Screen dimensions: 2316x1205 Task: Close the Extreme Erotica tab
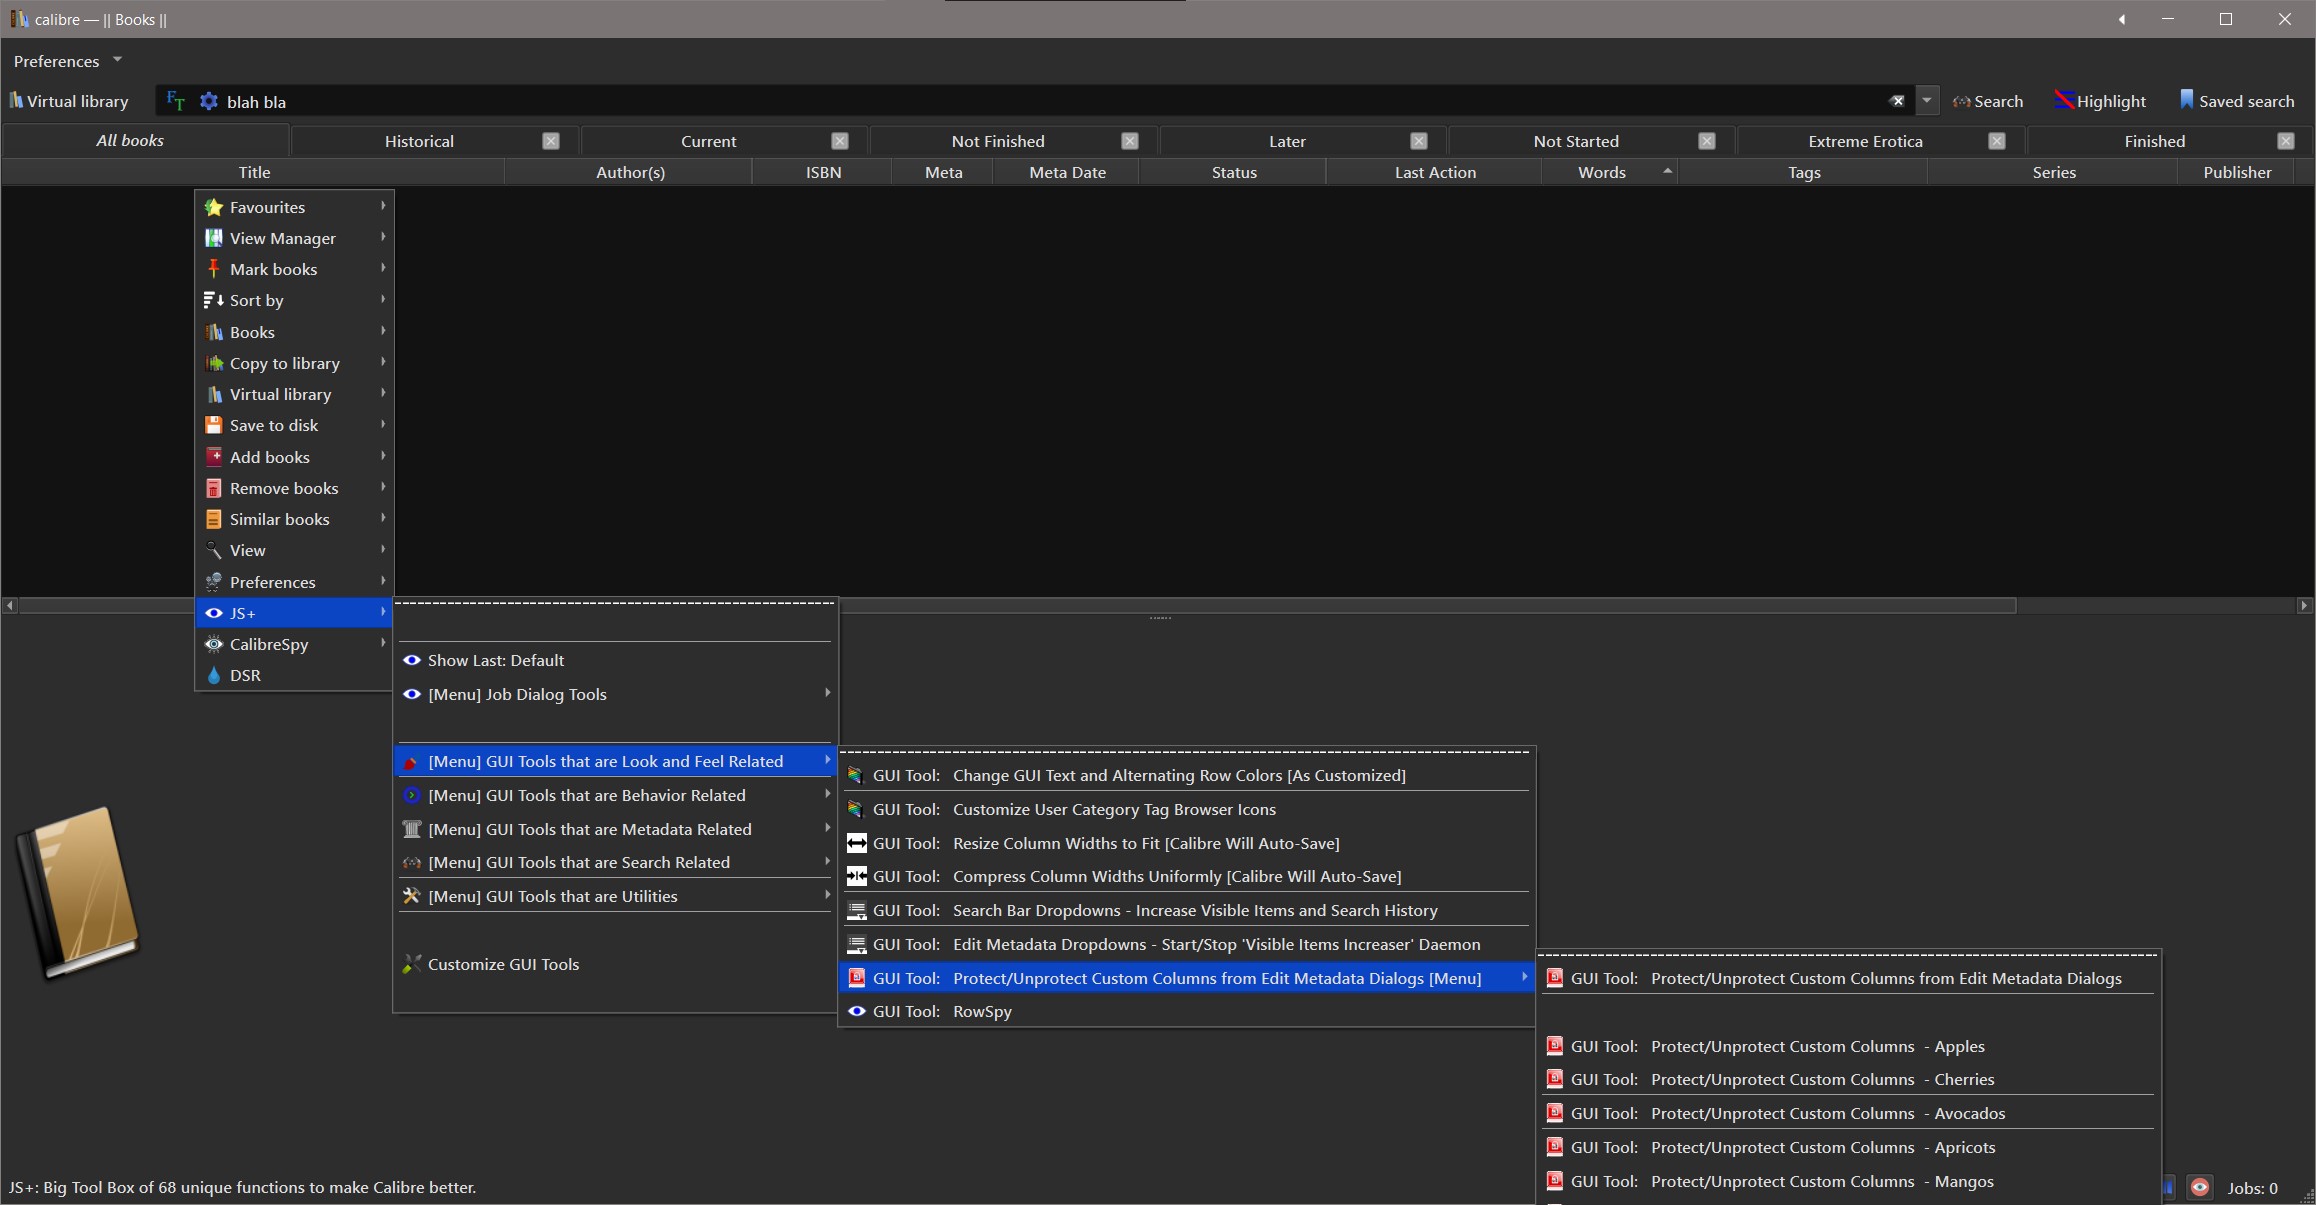pos(1996,141)
